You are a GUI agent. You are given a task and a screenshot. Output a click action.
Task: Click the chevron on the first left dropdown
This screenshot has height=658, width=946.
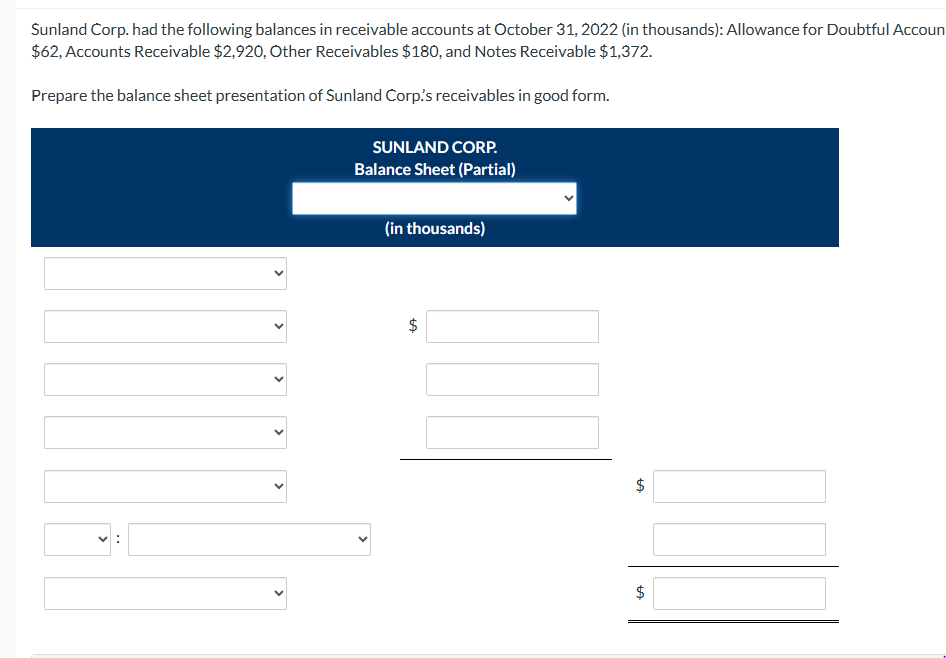click(x=277, y=272)
